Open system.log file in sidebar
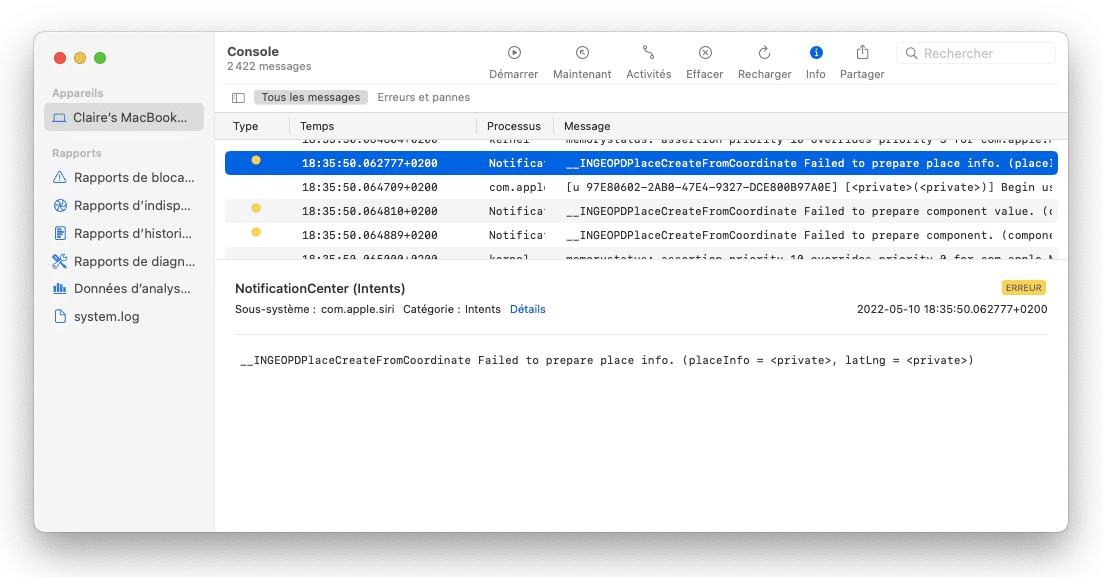Screen dimensions: 1103x577 tap(106, 317)
